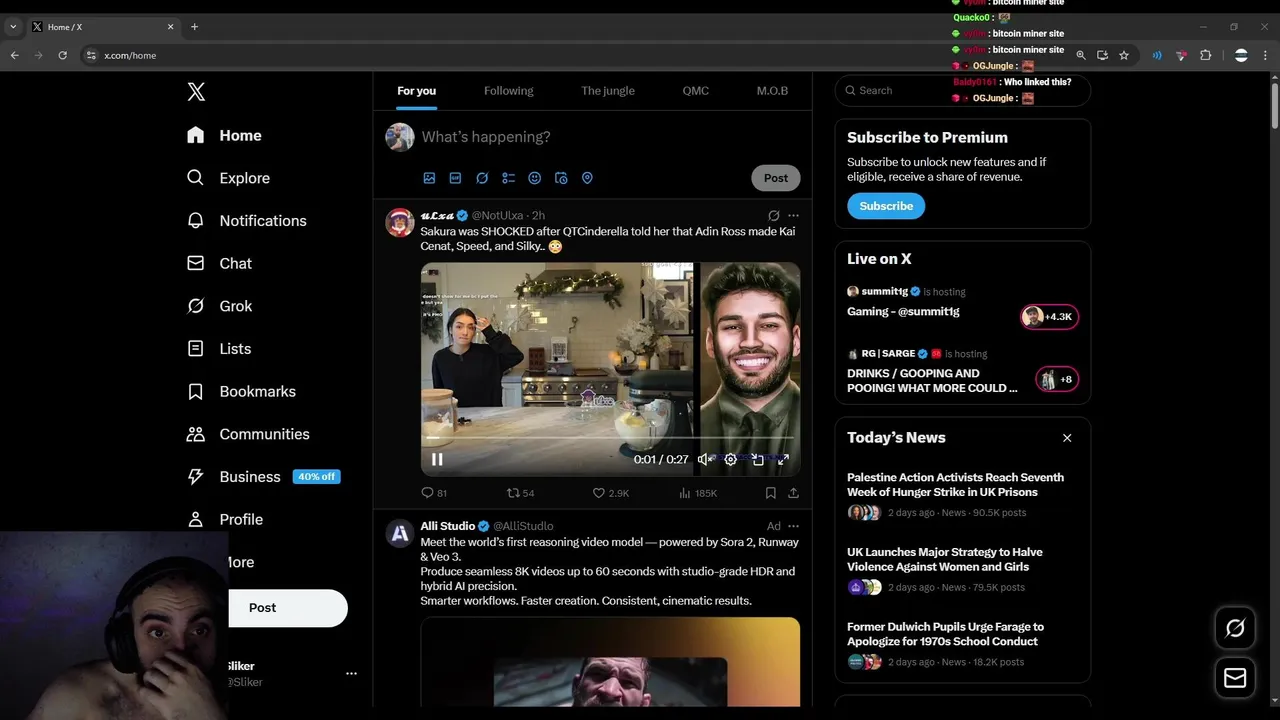Viewport: 1280px width, 720px height.
Task: Toggle picture-in-picture on the video
Action: click(x=758, y=460)
